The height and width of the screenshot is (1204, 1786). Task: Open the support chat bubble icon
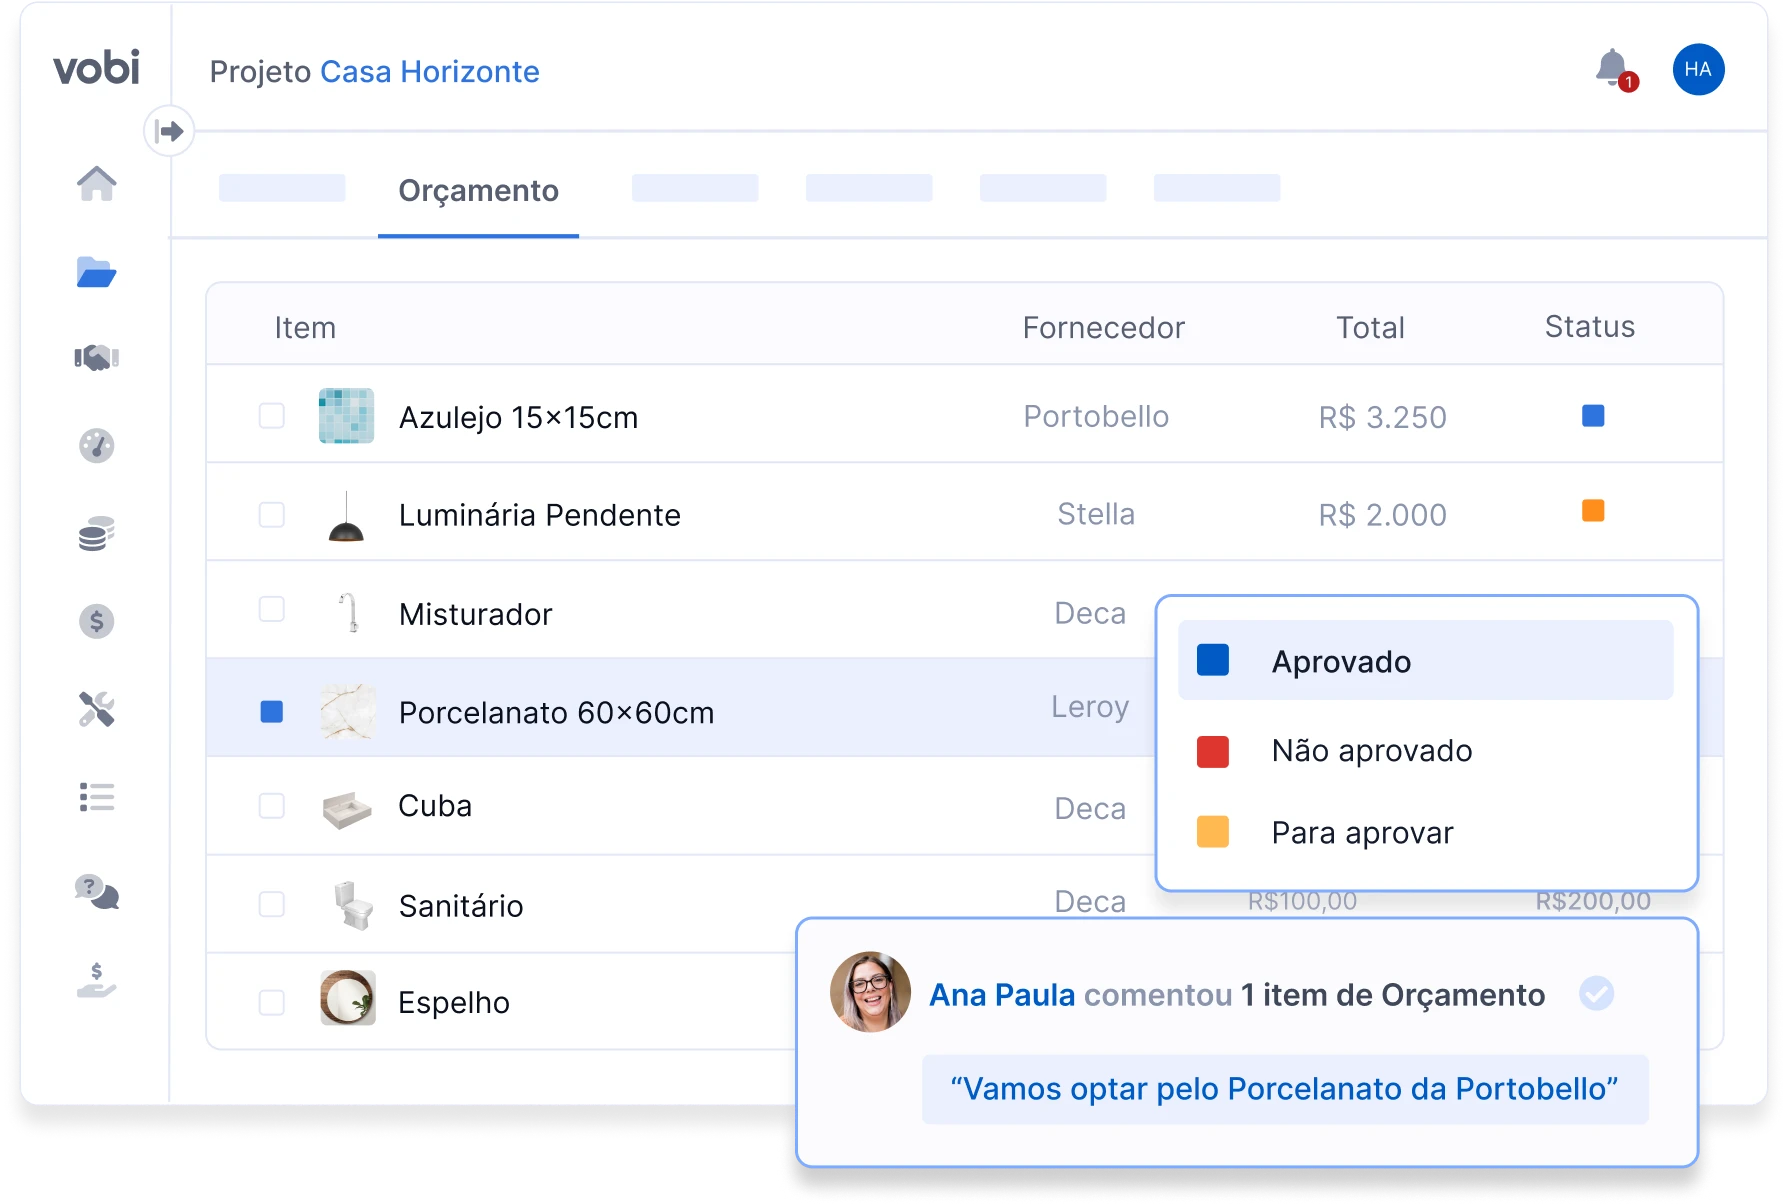click(96, 893)
